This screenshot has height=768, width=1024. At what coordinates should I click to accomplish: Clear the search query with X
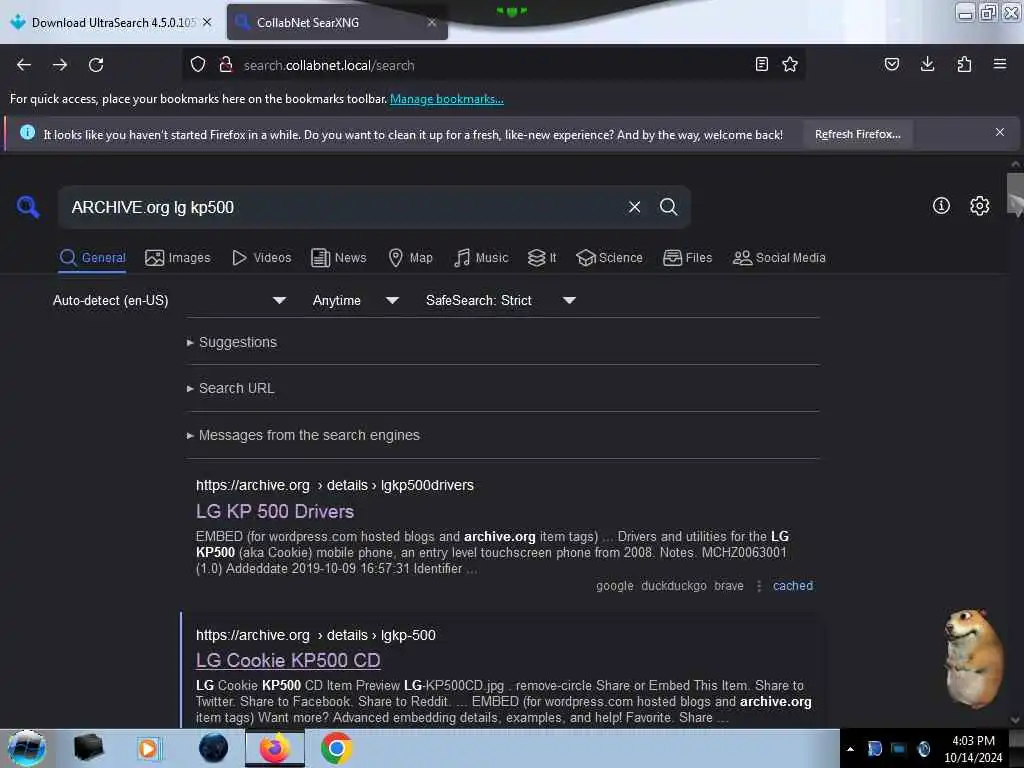pyautogui.click(x=634, y=207)
